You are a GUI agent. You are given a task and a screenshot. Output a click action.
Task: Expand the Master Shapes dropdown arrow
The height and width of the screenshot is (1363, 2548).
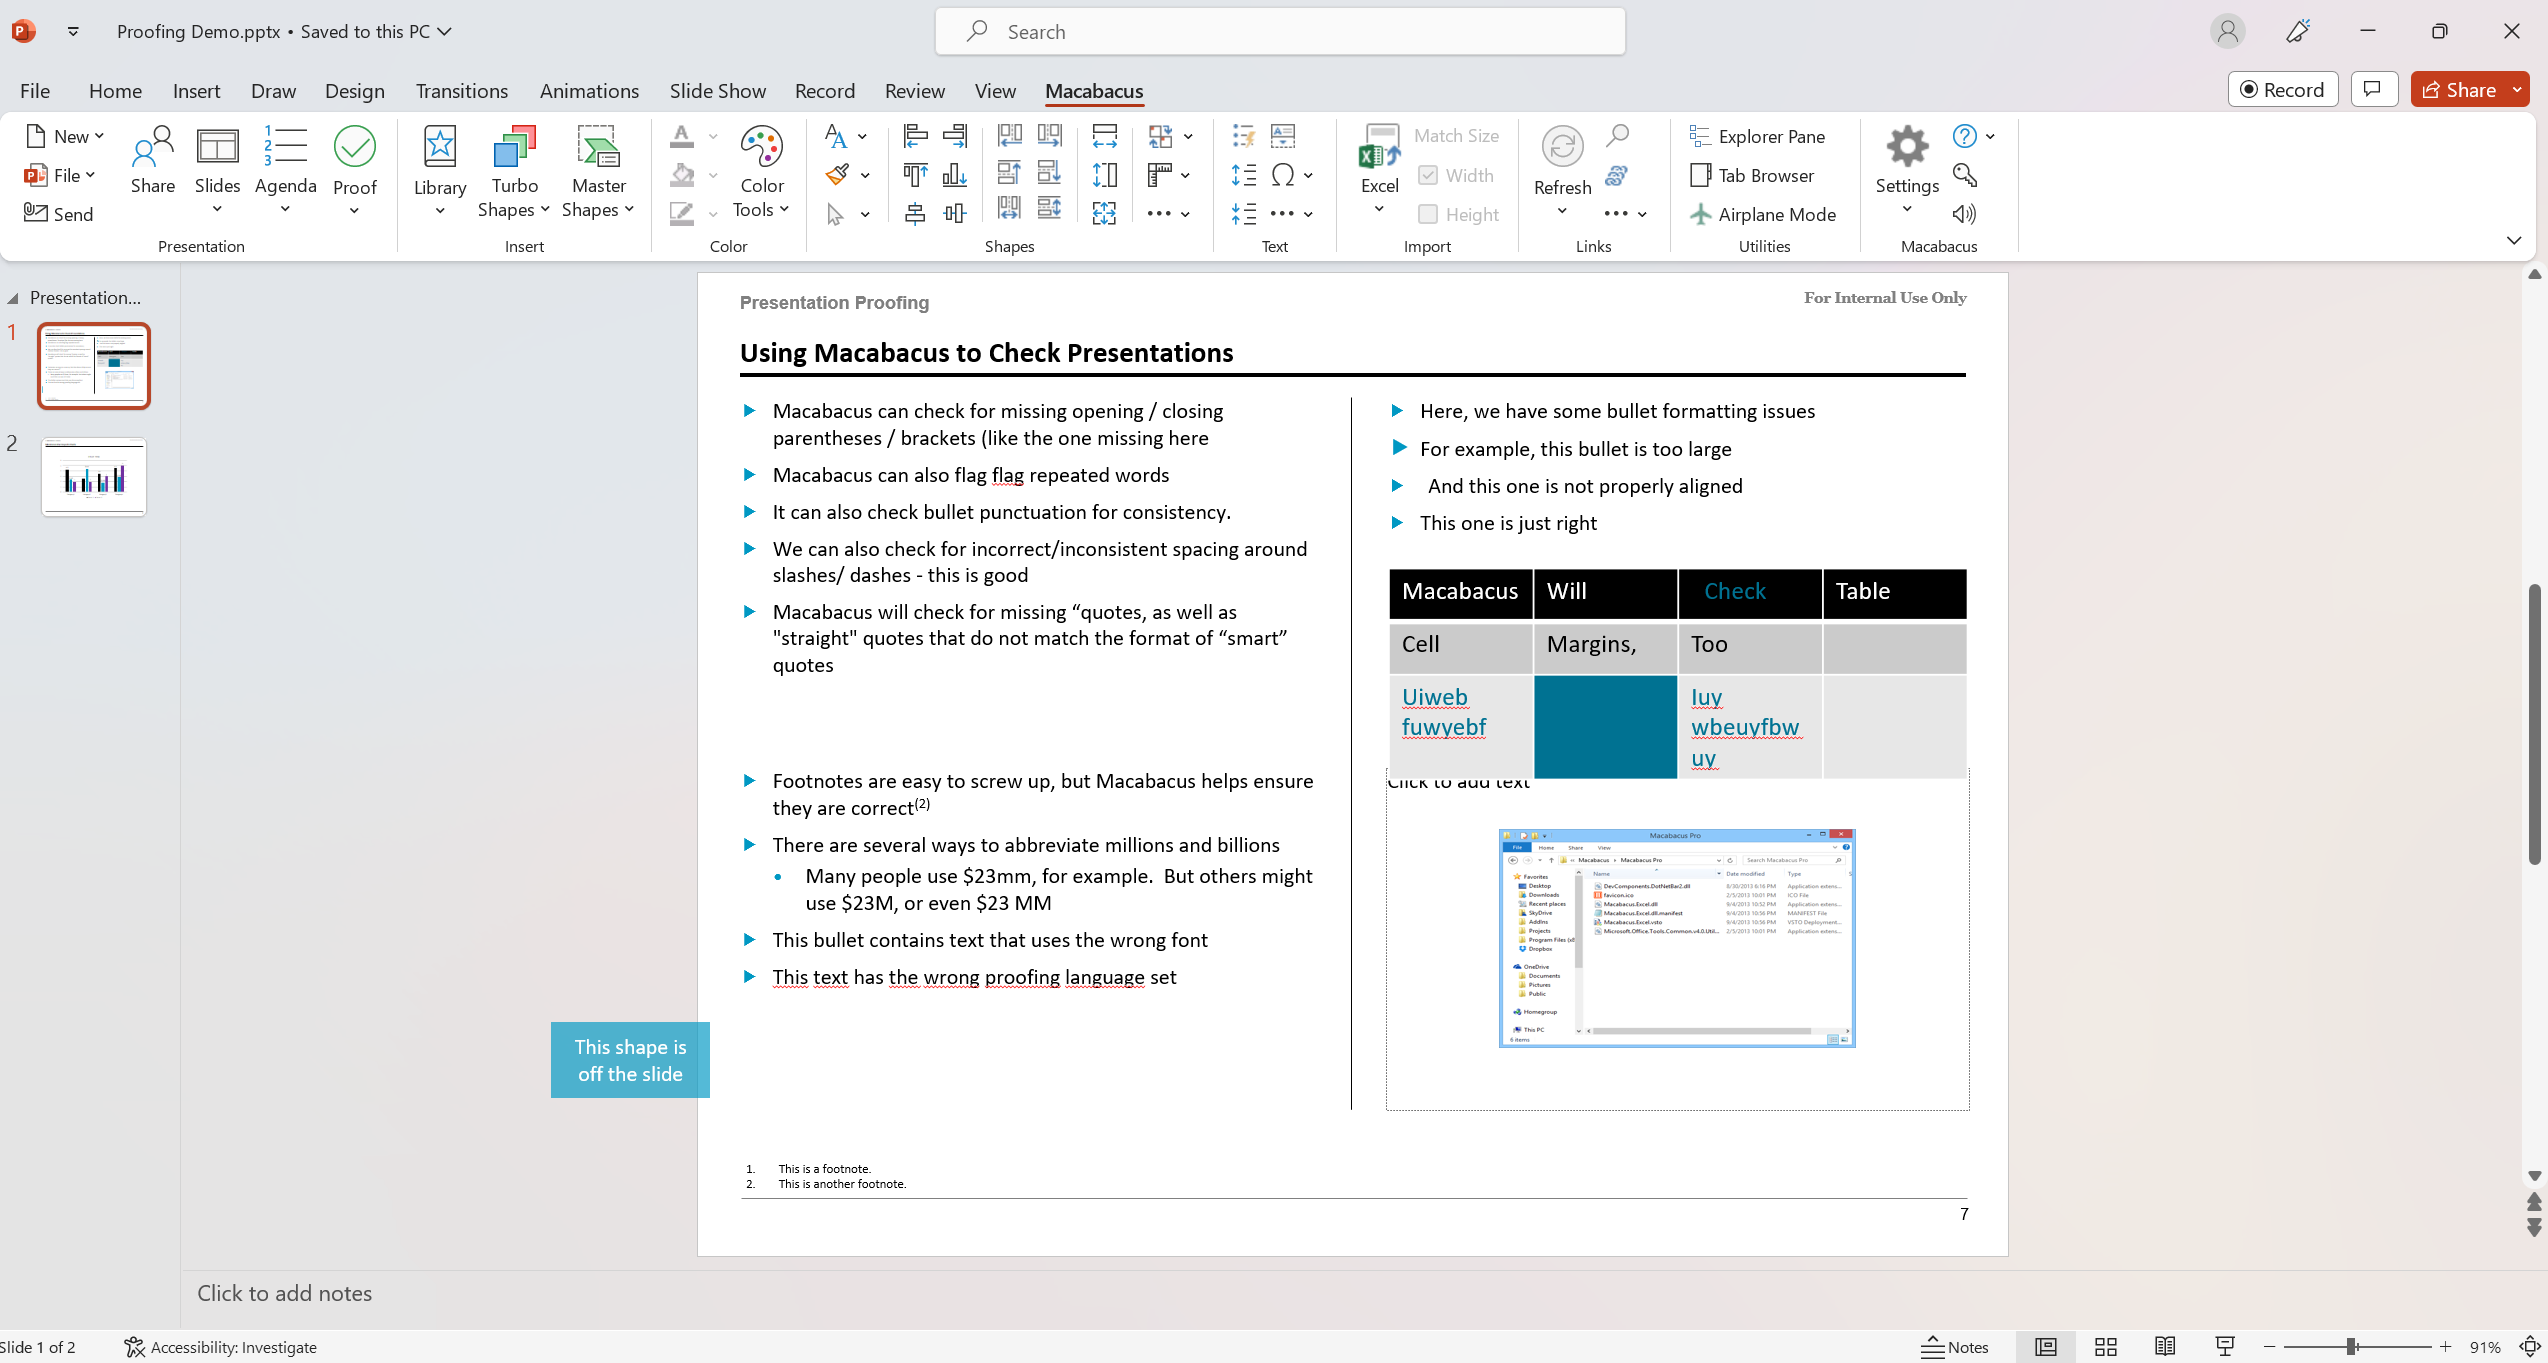(629, 209)
